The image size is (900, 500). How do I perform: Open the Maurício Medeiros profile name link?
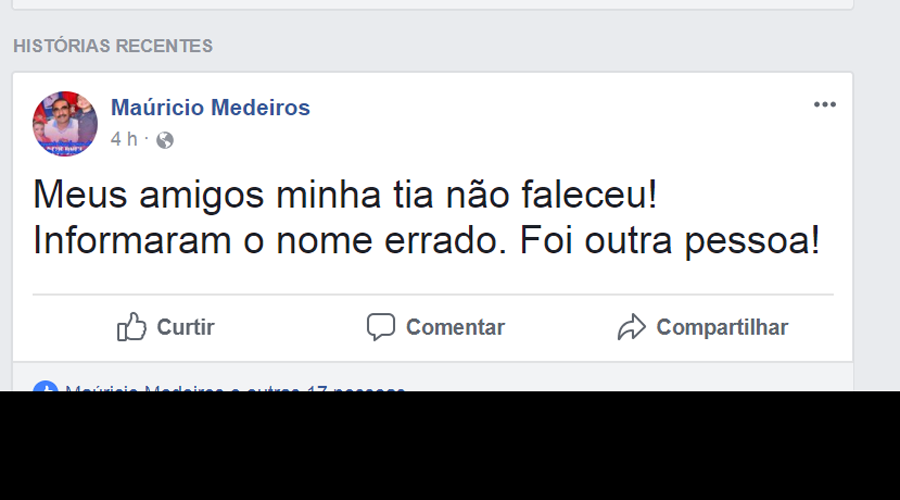210,107
